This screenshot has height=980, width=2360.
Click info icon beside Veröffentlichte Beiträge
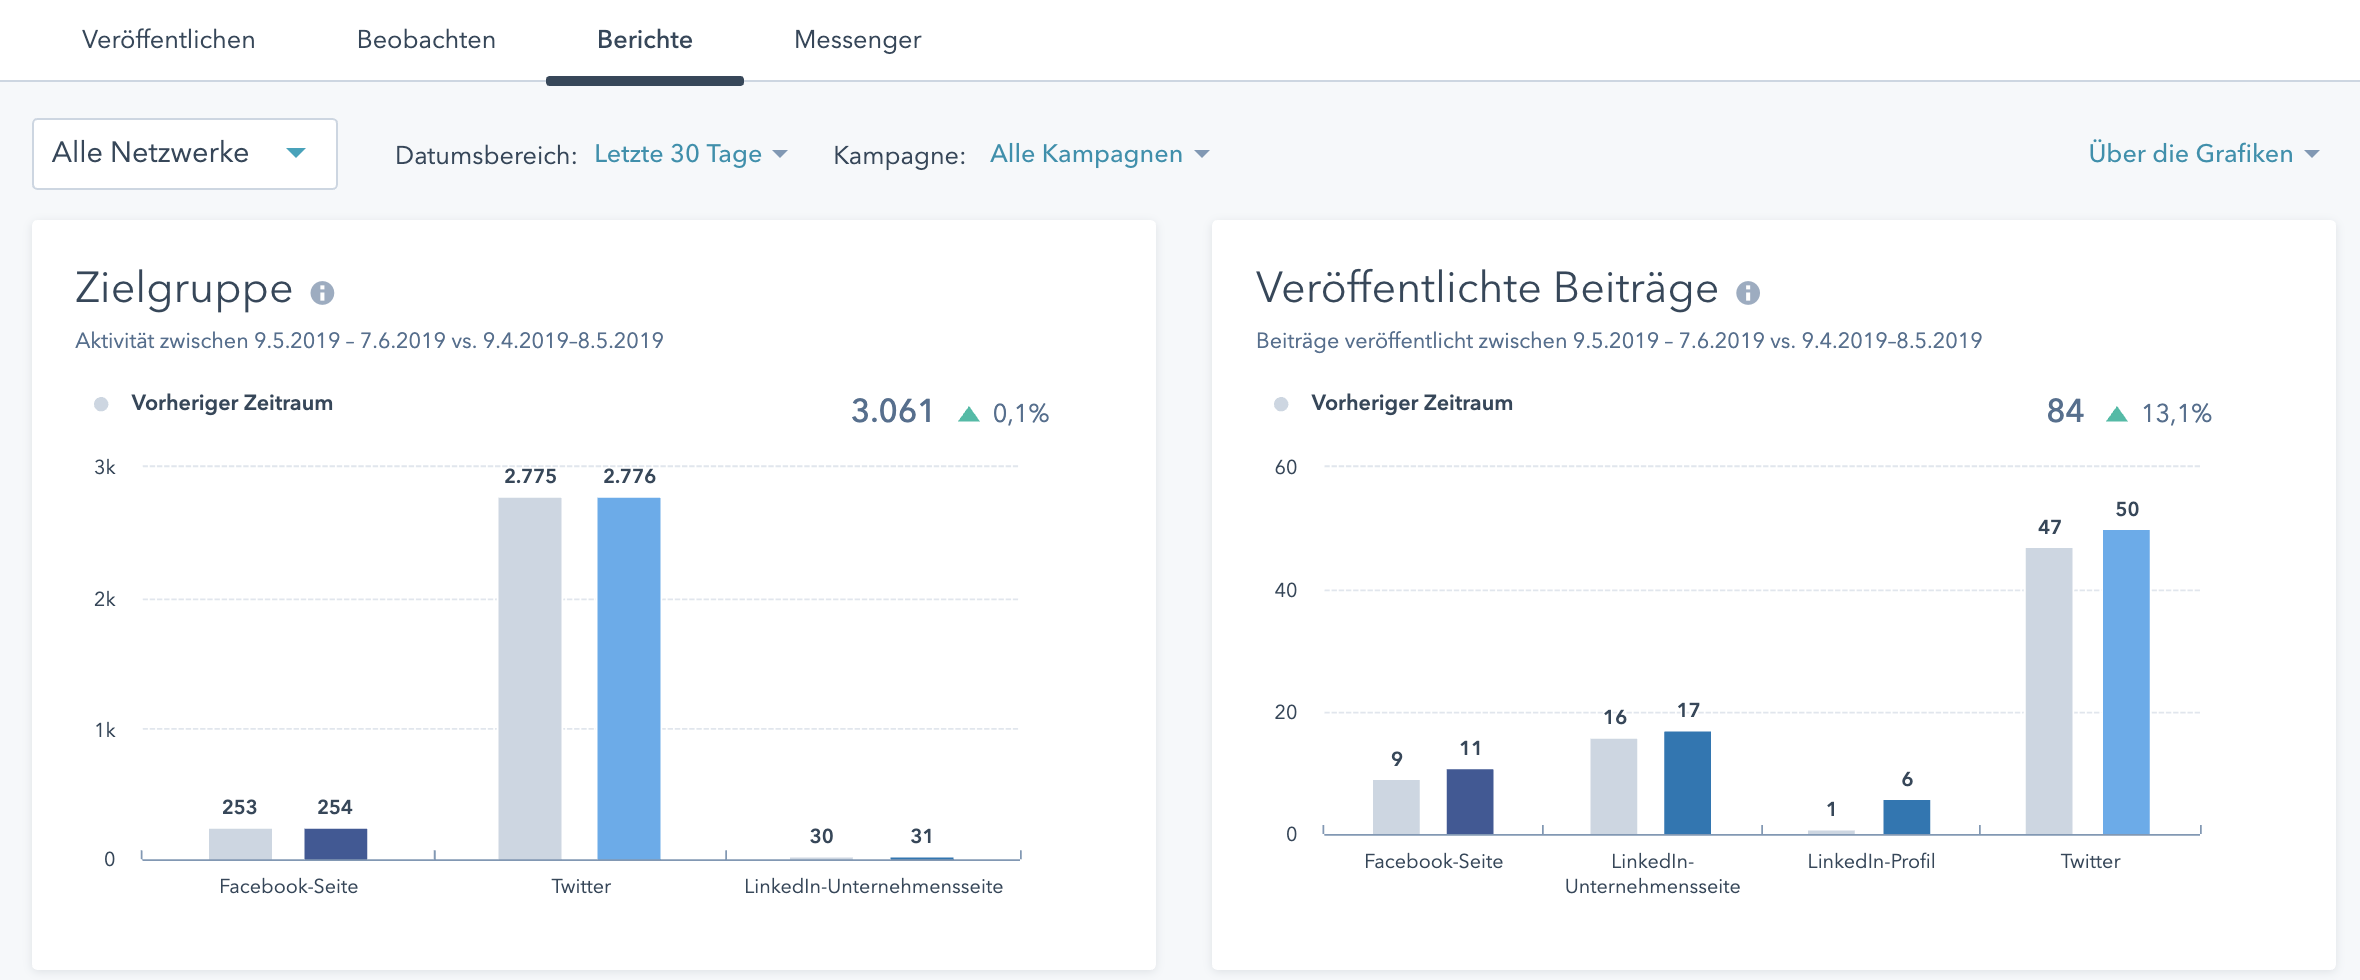click(1747, 293)
